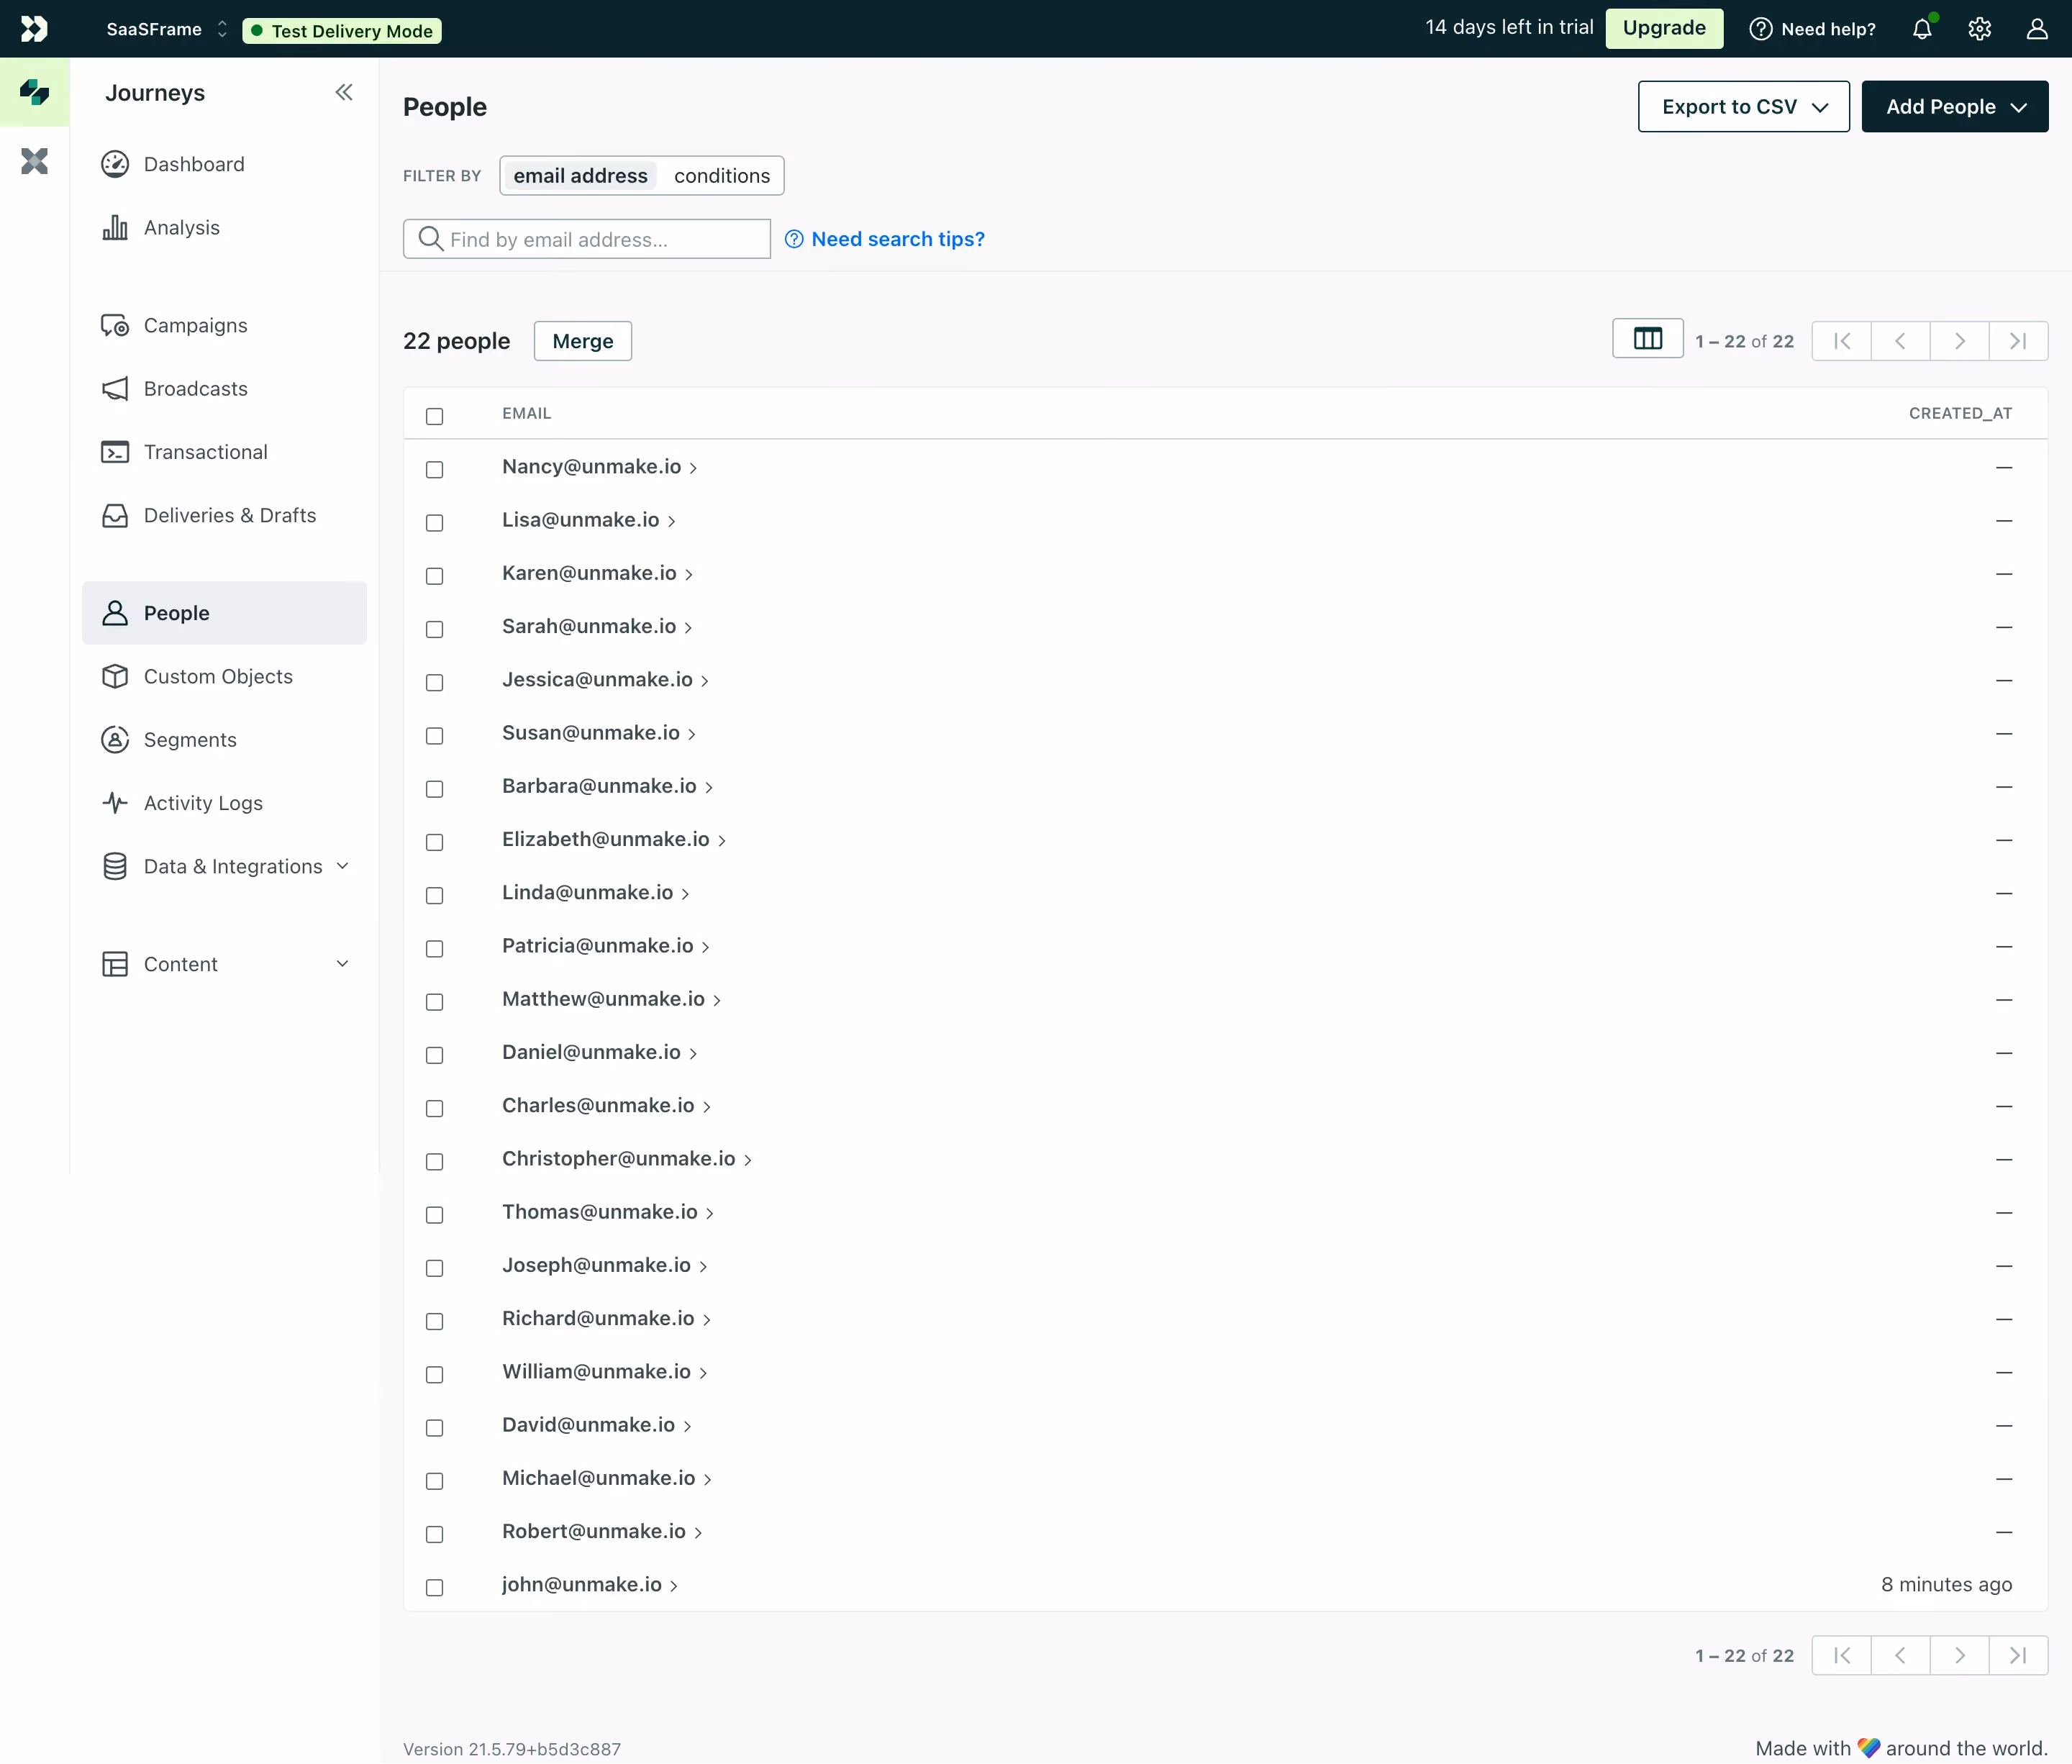Go to next page in bottom pagination

point(1960,1656)
